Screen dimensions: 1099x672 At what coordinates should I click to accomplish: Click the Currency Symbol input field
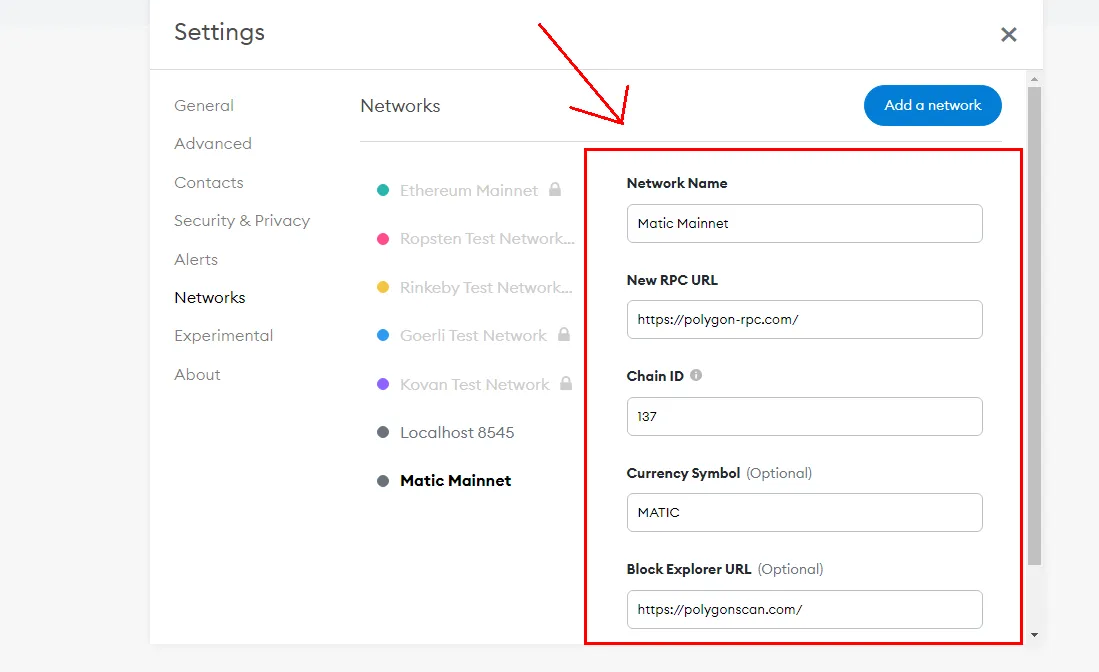coord(805,512)
